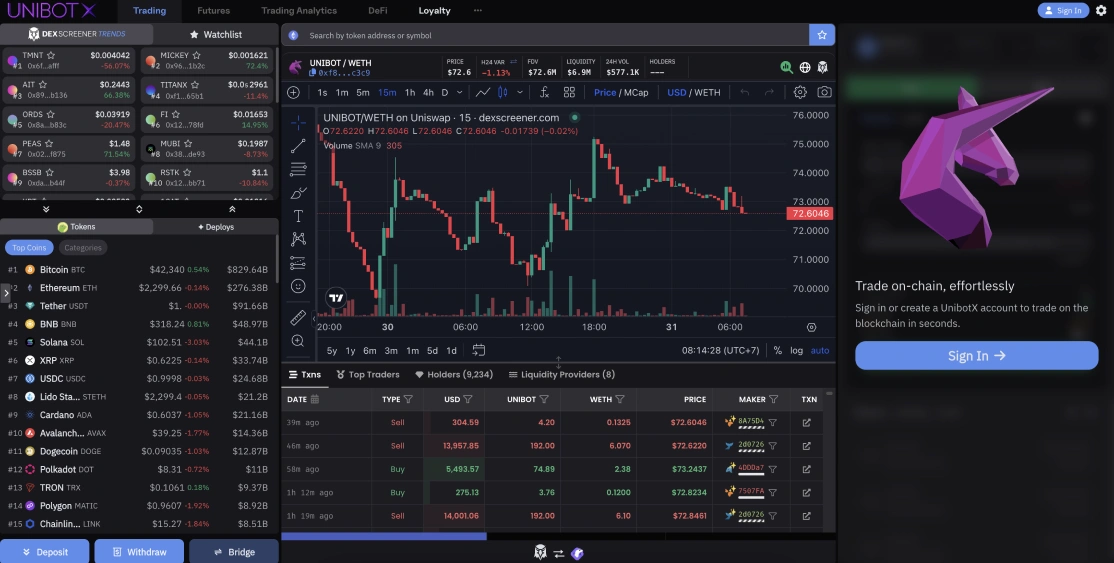Image resolution: width=1114 pixels, height=563 pixels.
Task: Open chart settings gear icon
Action: [800, 92]
